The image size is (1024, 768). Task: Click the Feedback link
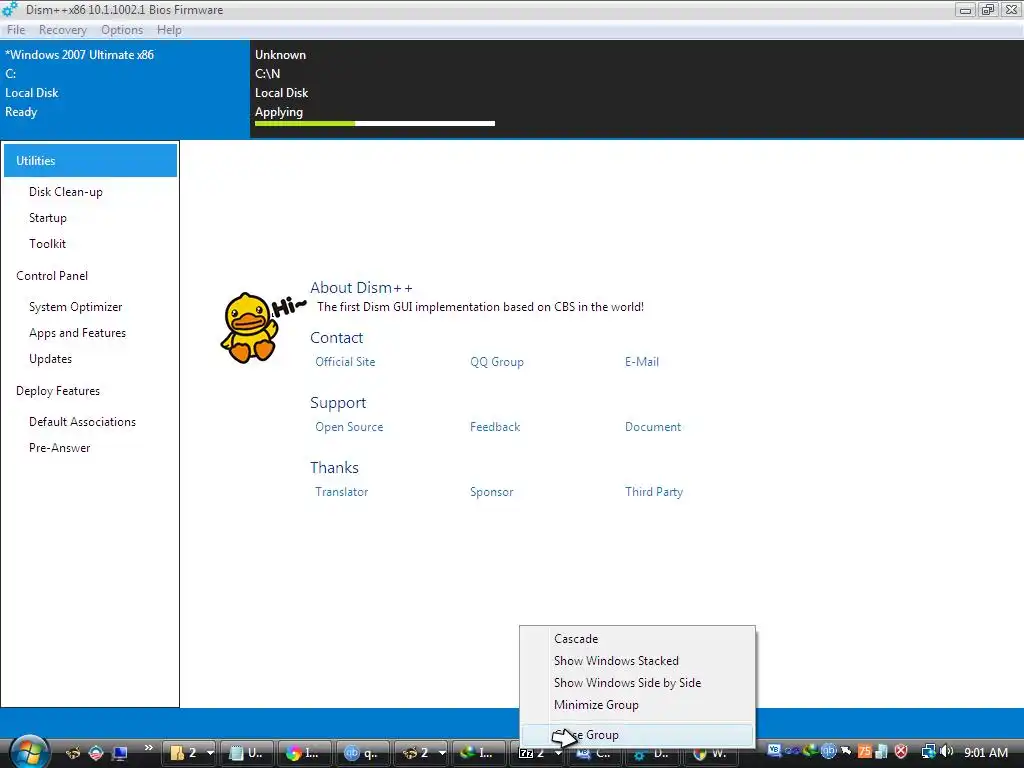[x=494, y=427]
